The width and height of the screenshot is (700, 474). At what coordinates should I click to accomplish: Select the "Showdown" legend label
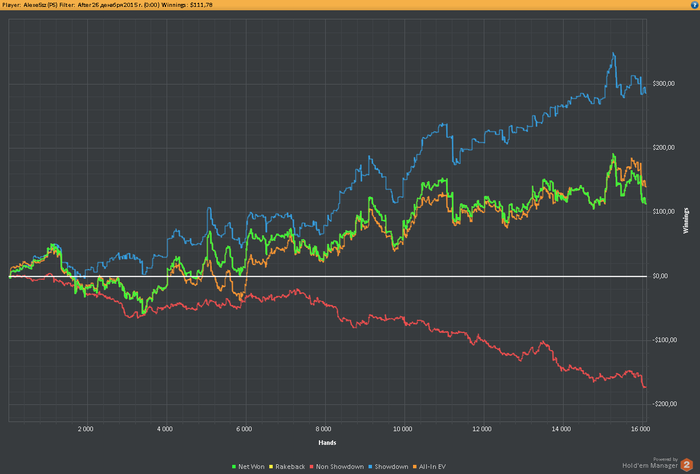tap(391, 467)
